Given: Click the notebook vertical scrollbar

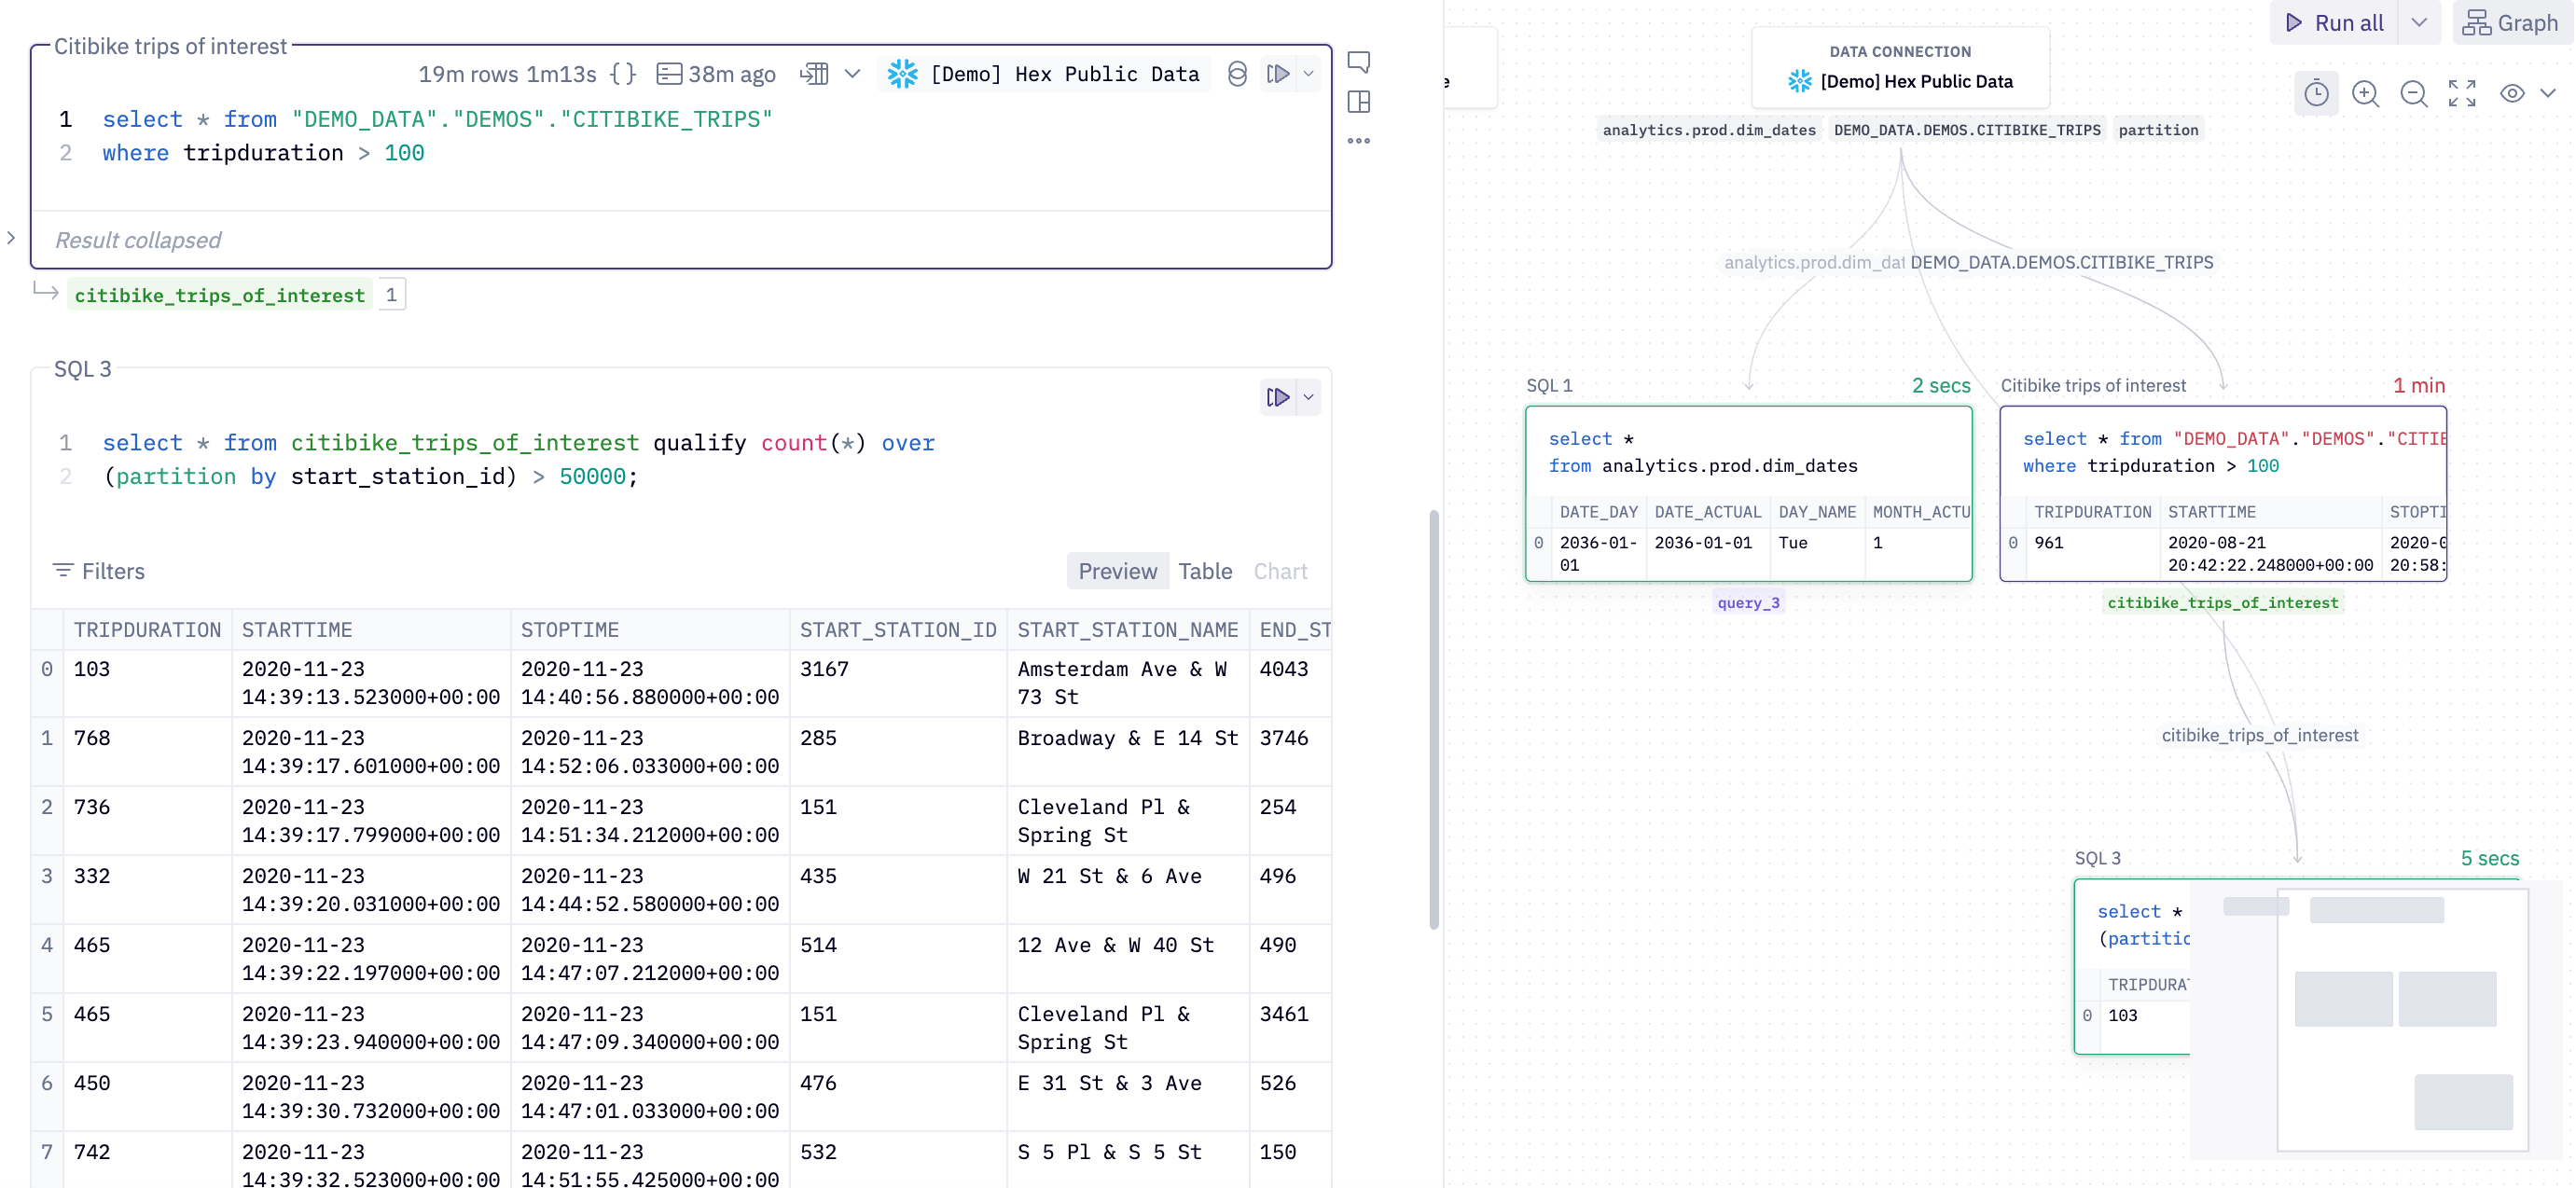Looking at the screenshot, I should [x=1434, y=720].
